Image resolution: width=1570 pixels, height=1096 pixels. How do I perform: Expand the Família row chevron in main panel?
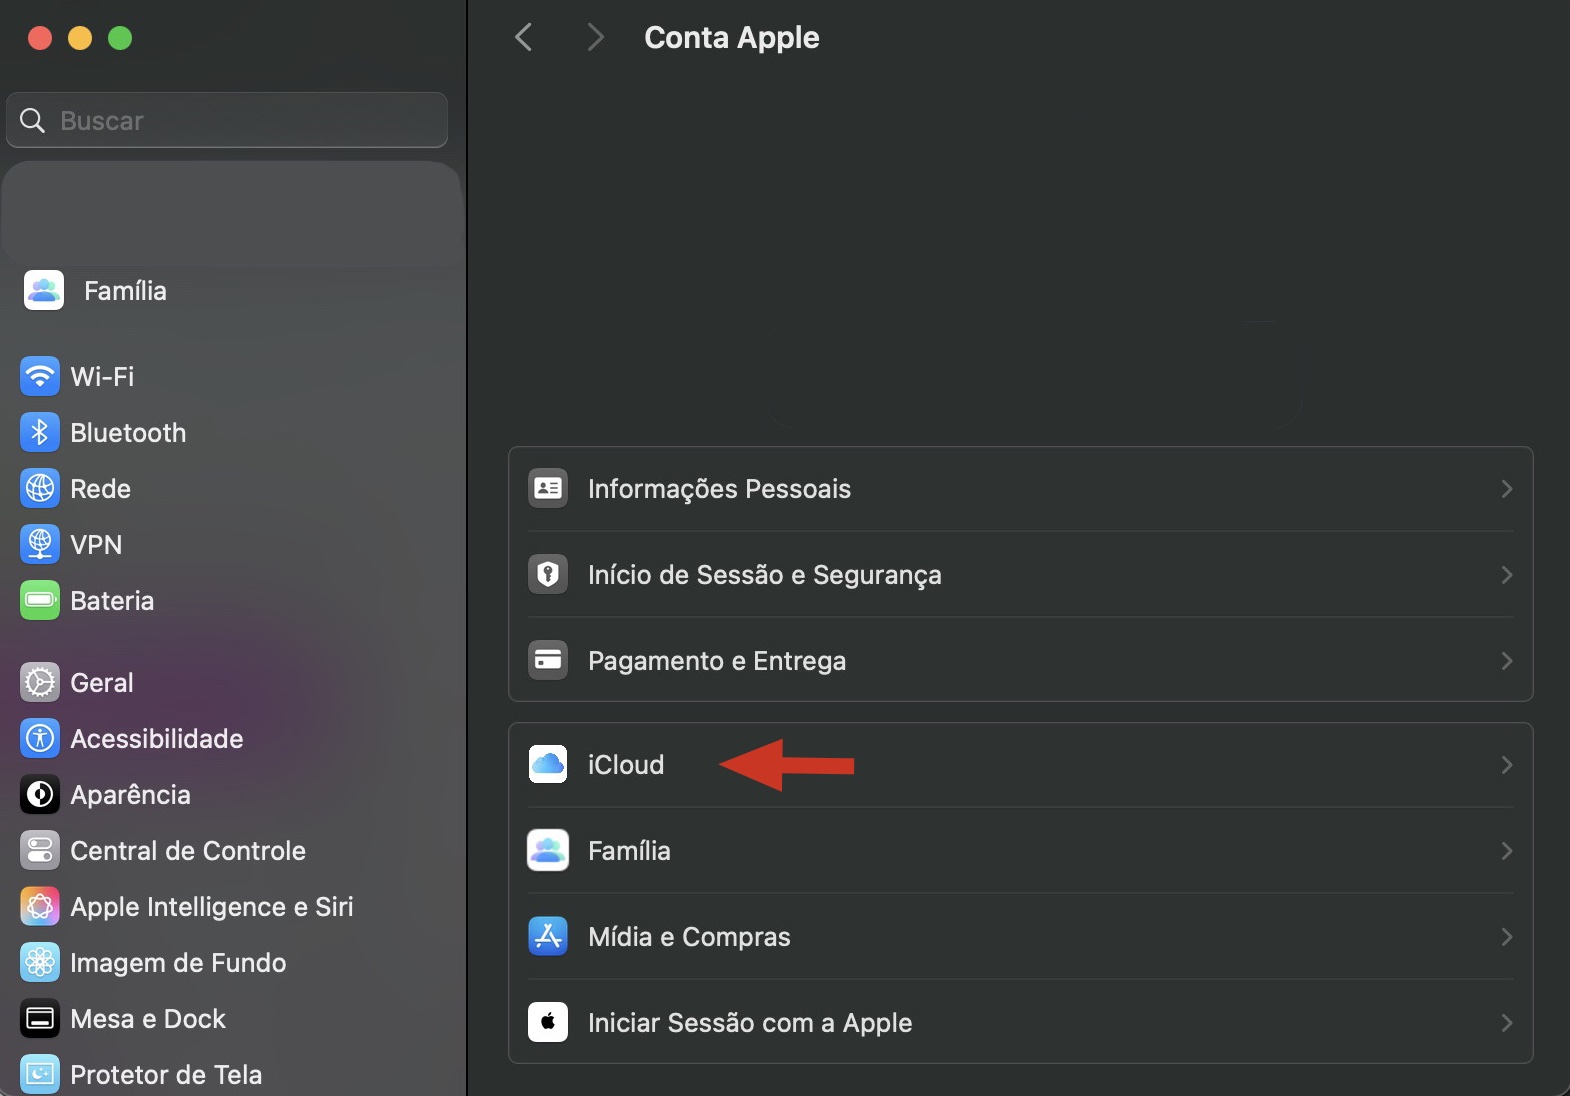pos(1506,850)
